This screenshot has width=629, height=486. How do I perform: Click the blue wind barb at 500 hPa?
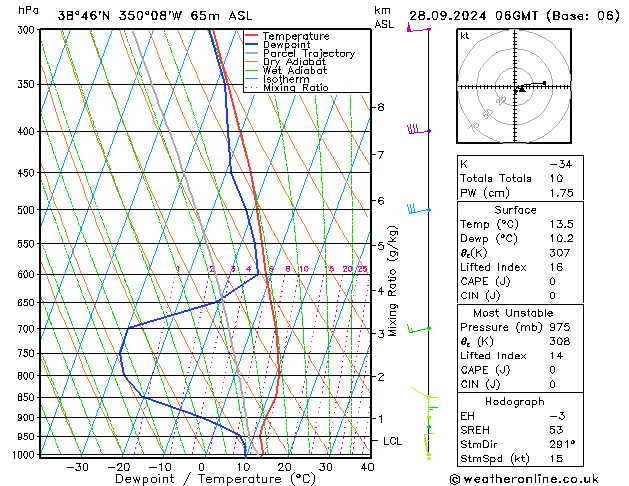pyautogui.click(x=419, y=209)
